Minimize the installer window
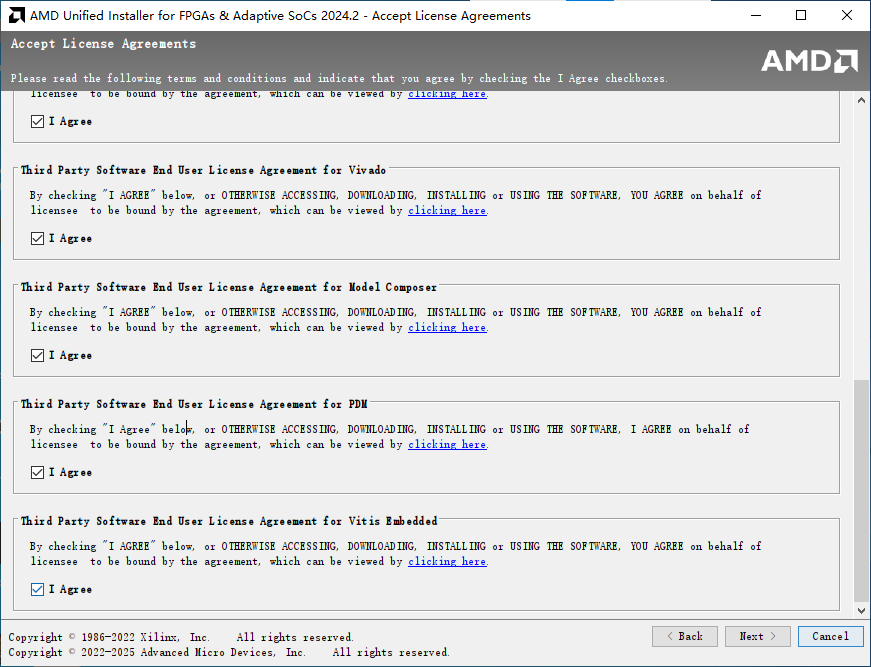This screenshot has height=667, width=871. pos(756,16)
